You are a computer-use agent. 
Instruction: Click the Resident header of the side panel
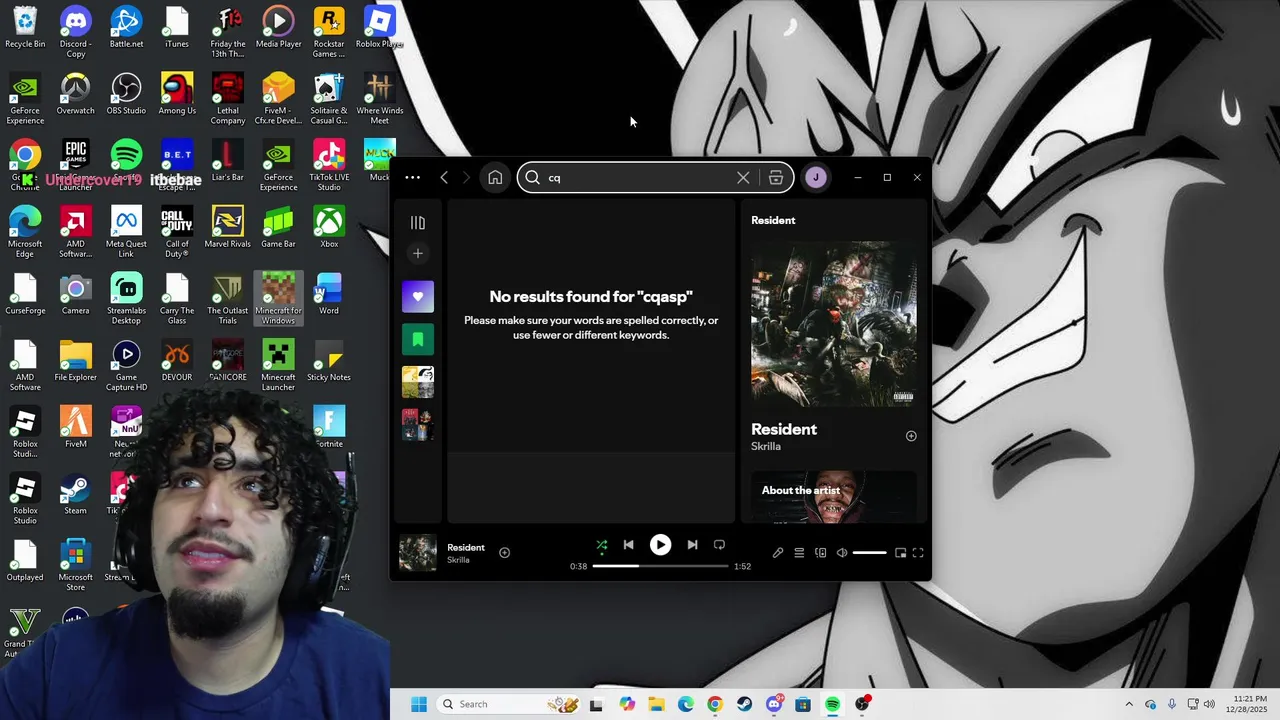[x=773, y=220]
